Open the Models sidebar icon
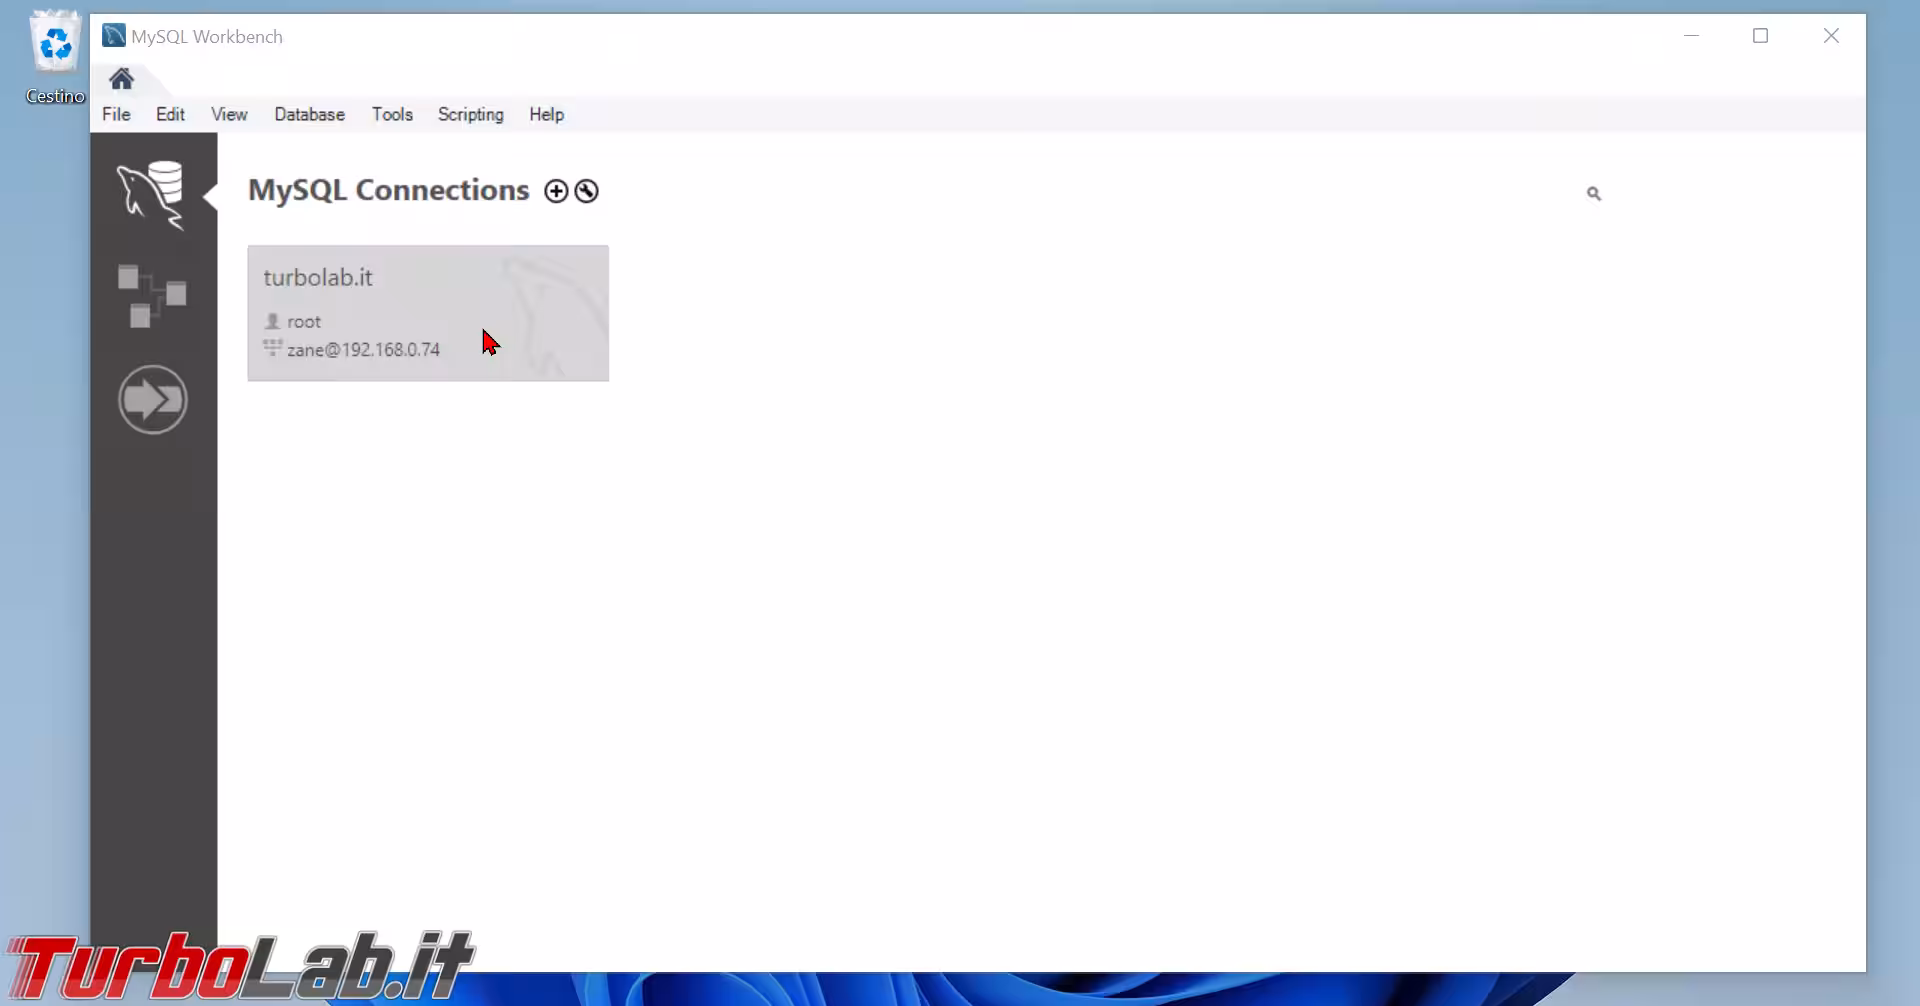 click(x=152, y=296)
